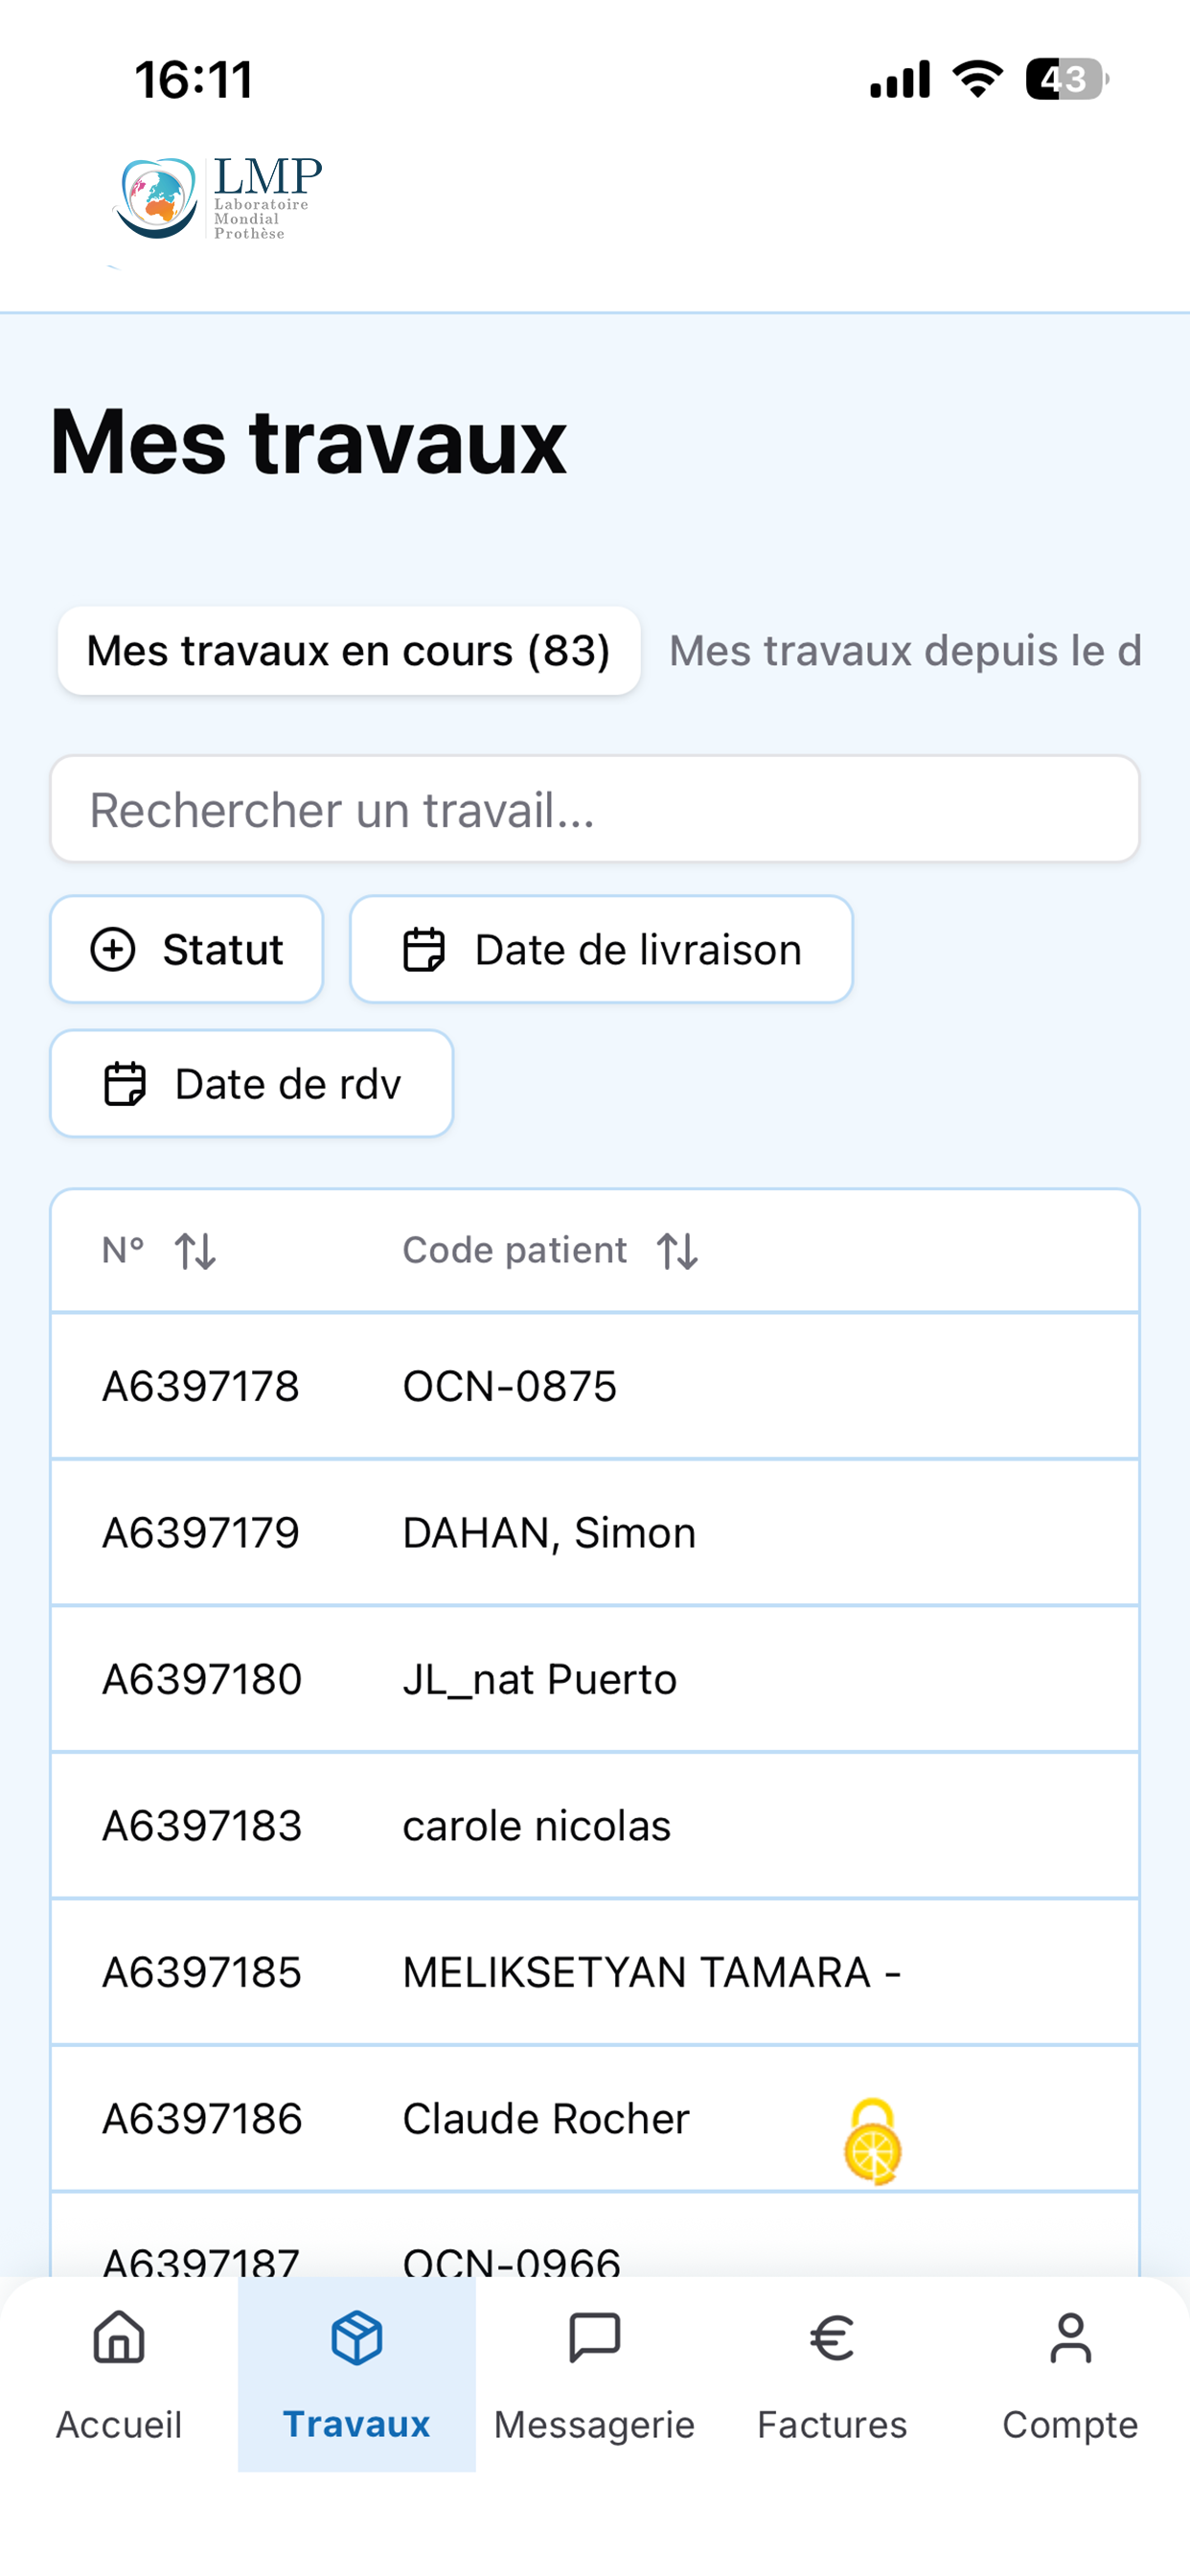The image size is (1190, 2576).
Task: Open job A6397185 MELIKSETYAN TAMARA
Action: tap(595, 1972)
